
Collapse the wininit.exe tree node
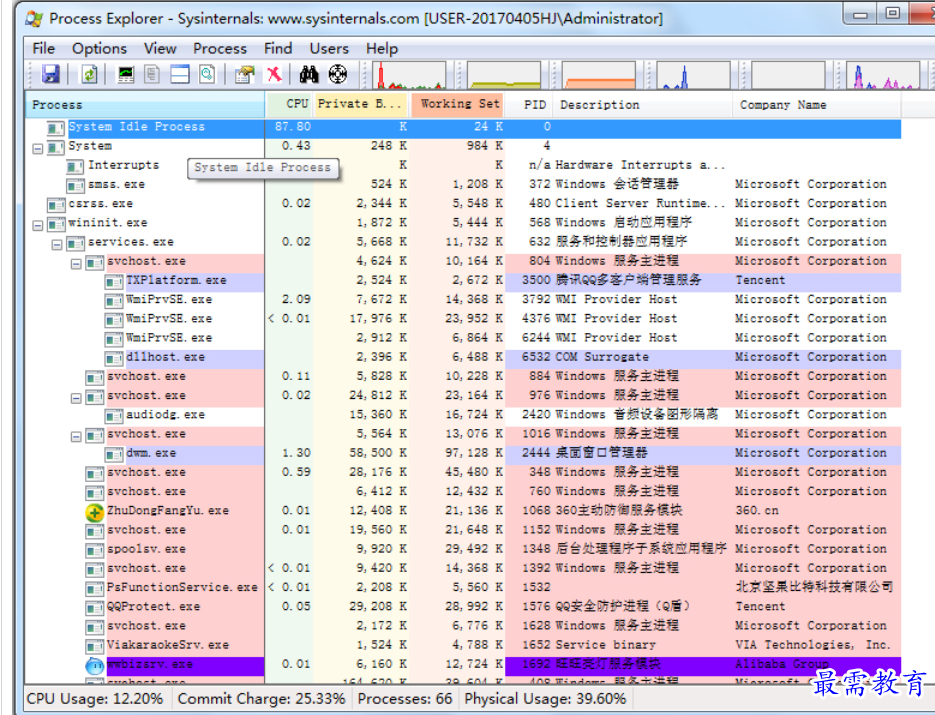pyautogui.click(x=38, y=225)
